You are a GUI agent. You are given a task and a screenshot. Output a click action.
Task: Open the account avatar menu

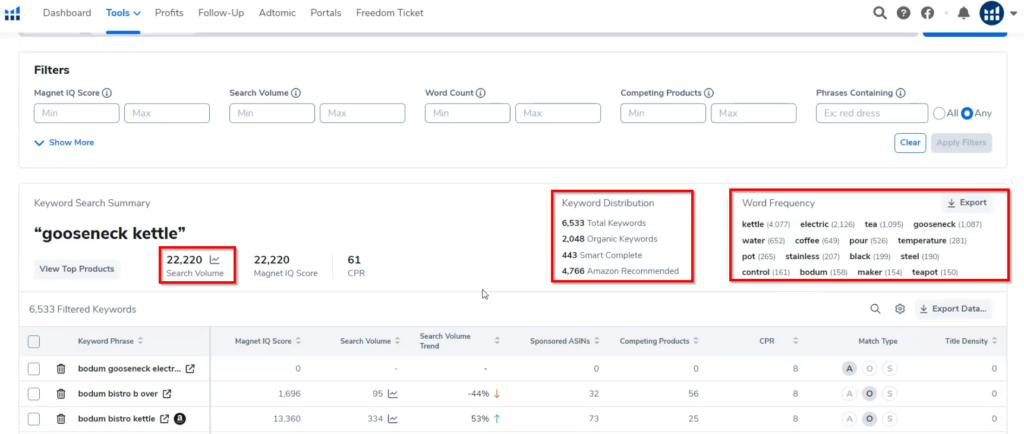pyautogui.click(x=991, y=13)
